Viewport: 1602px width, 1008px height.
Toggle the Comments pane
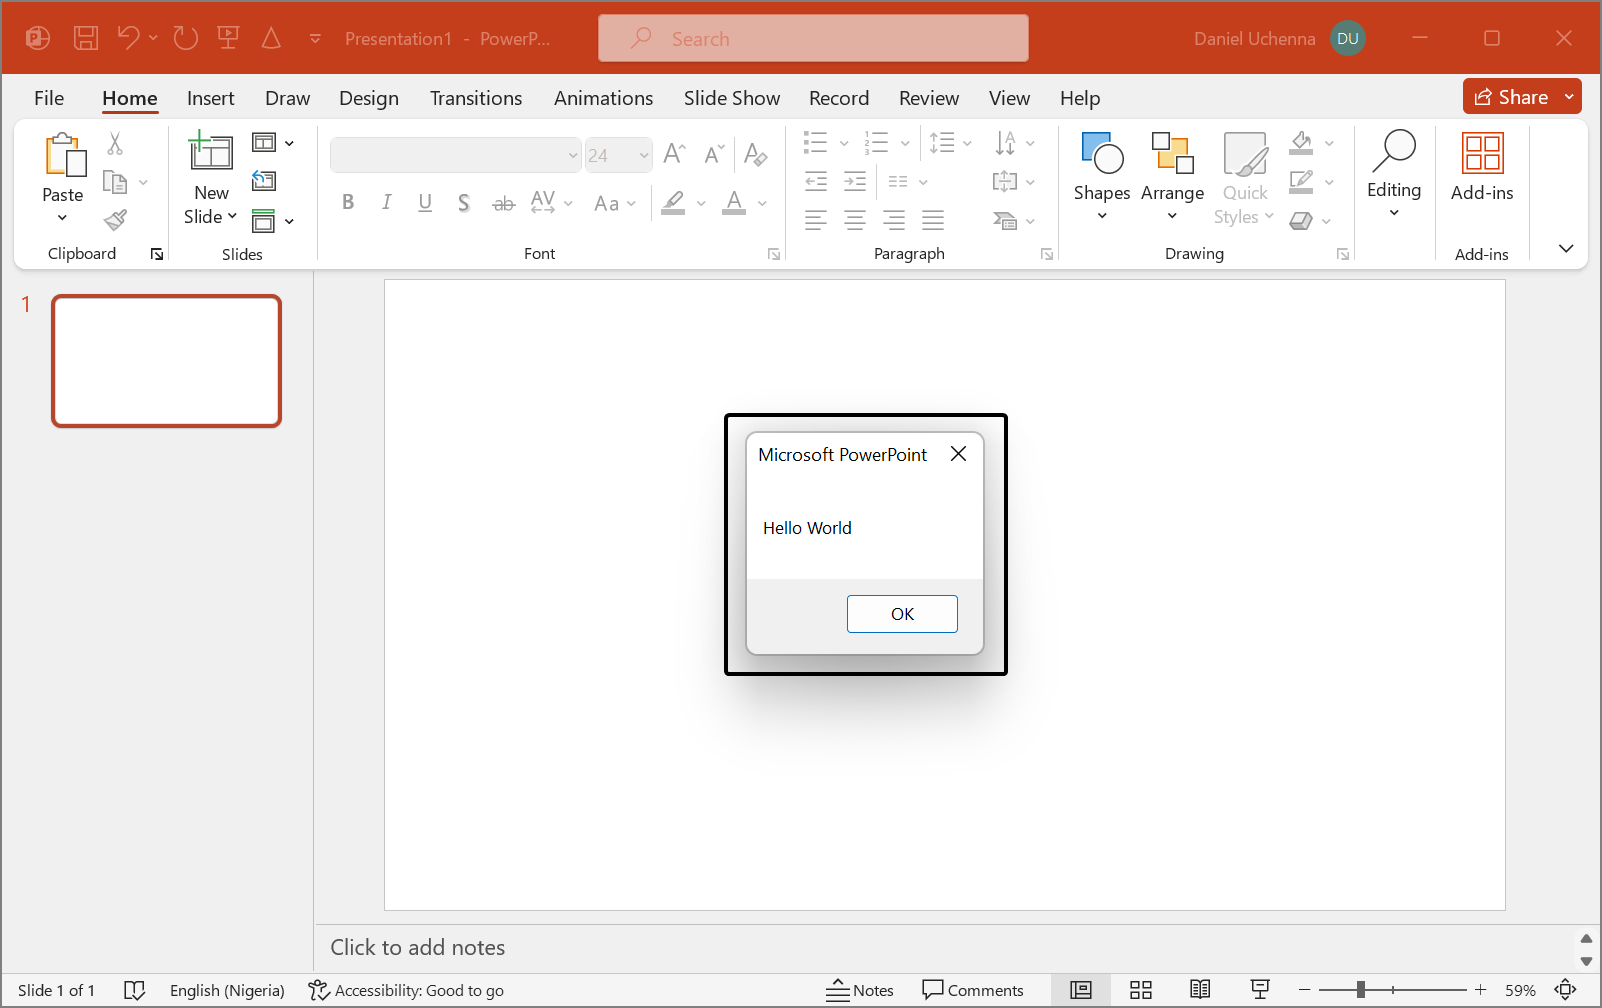pos(973,990)
